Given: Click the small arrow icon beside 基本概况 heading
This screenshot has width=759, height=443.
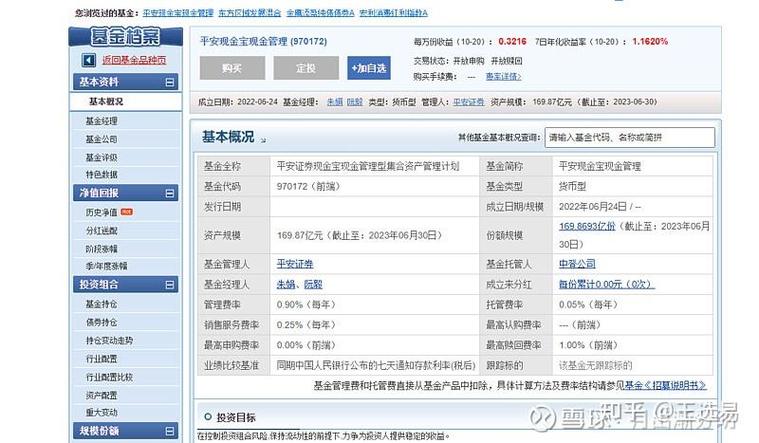Looking at the screenshot, I should [x=263, y=140].
